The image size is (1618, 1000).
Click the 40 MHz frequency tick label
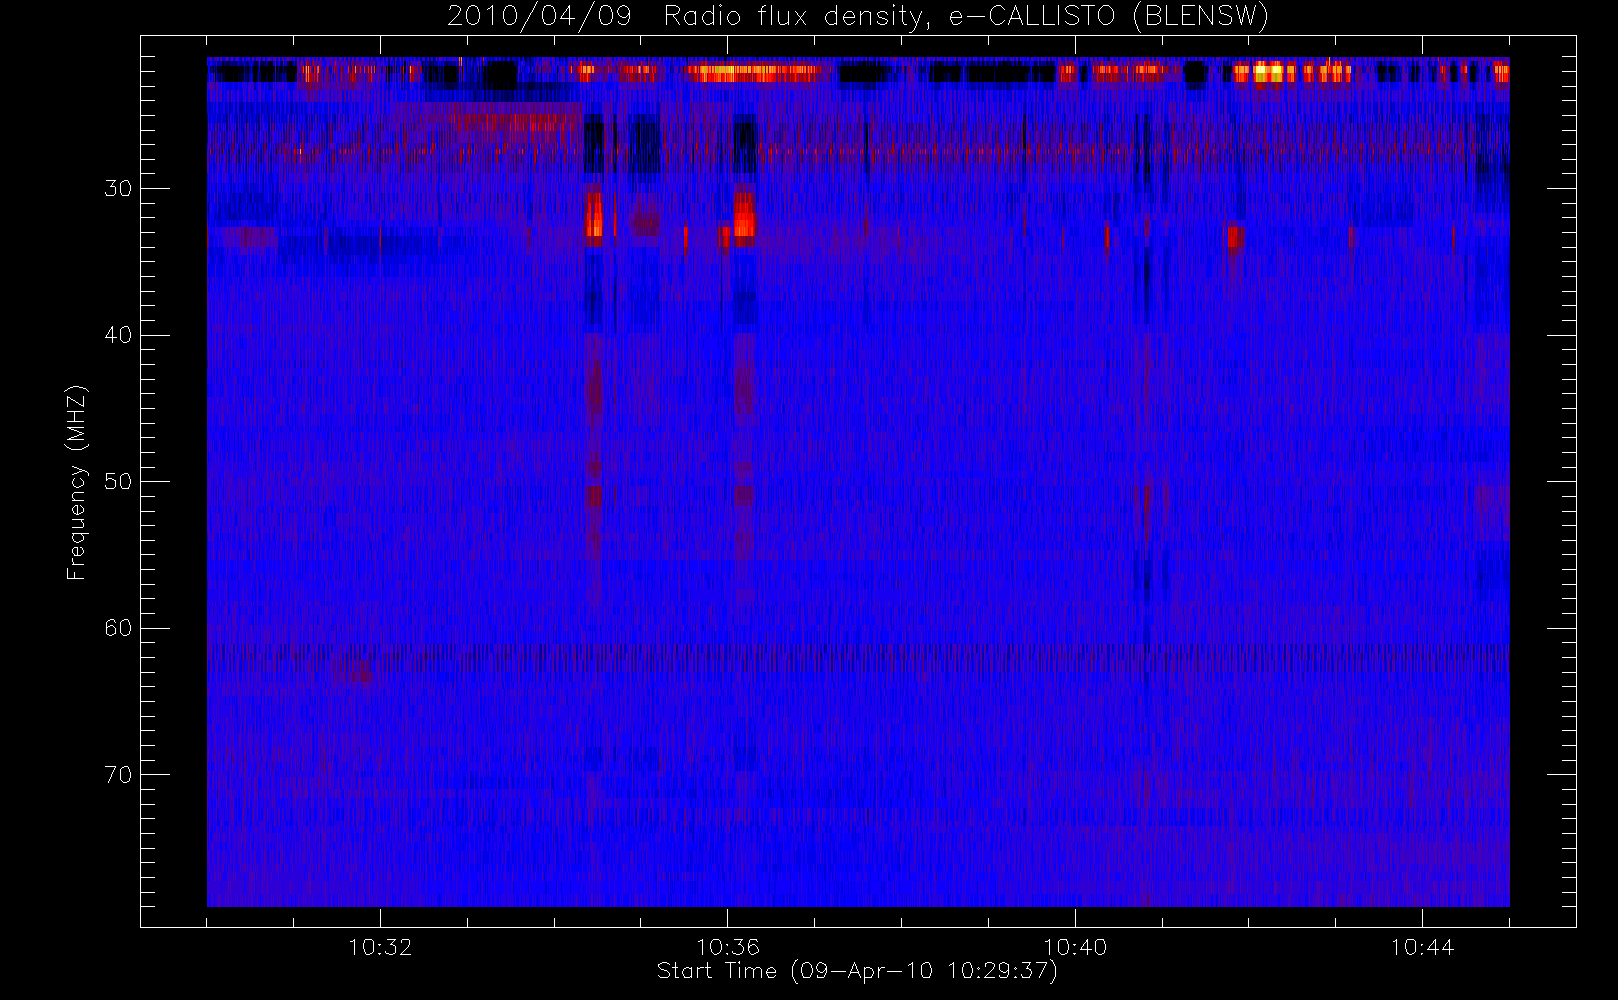point(118,336)
